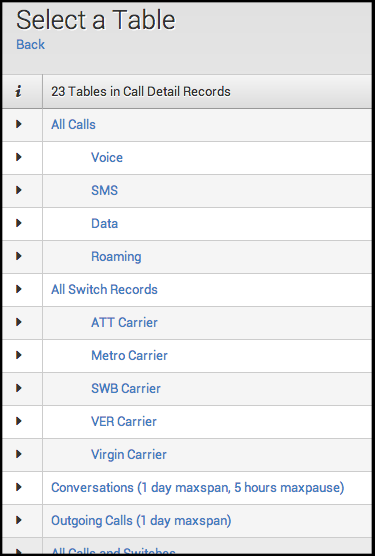This screenshot has width=375, height=556.
Task: Expand the Roaming row arrow
Action: point(19,256)
